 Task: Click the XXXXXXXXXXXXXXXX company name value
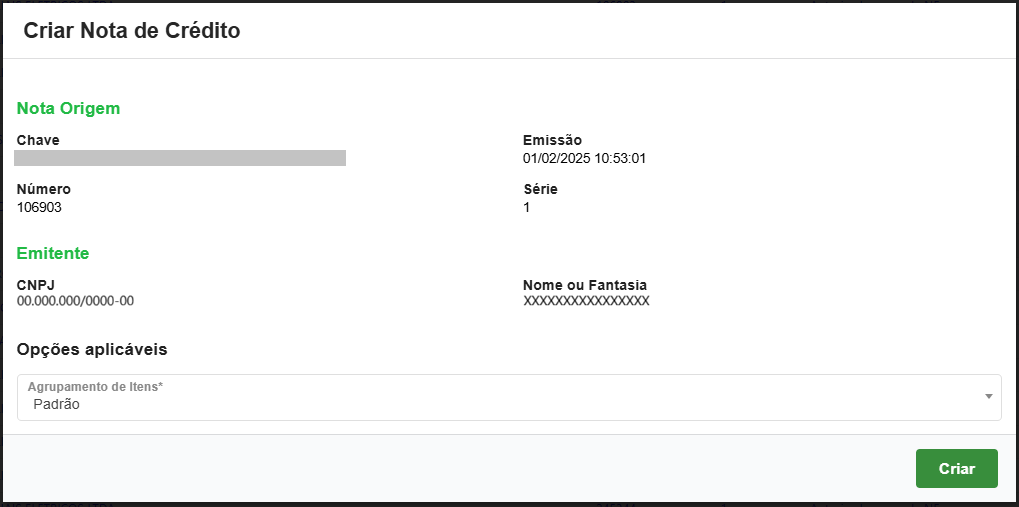click(586, 301)
